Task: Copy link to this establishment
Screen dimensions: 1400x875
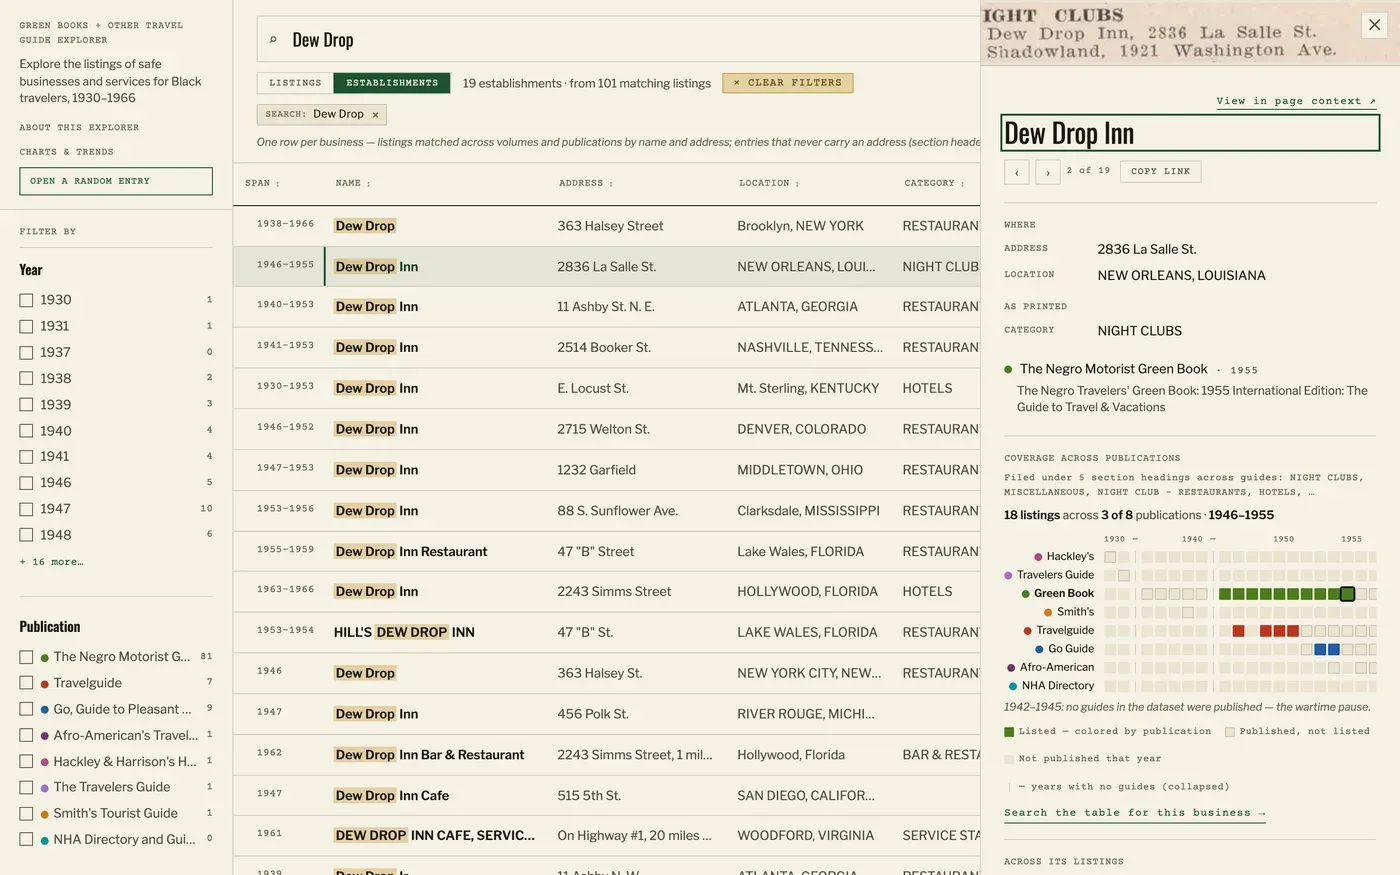Action: (x=1161, y=172)
